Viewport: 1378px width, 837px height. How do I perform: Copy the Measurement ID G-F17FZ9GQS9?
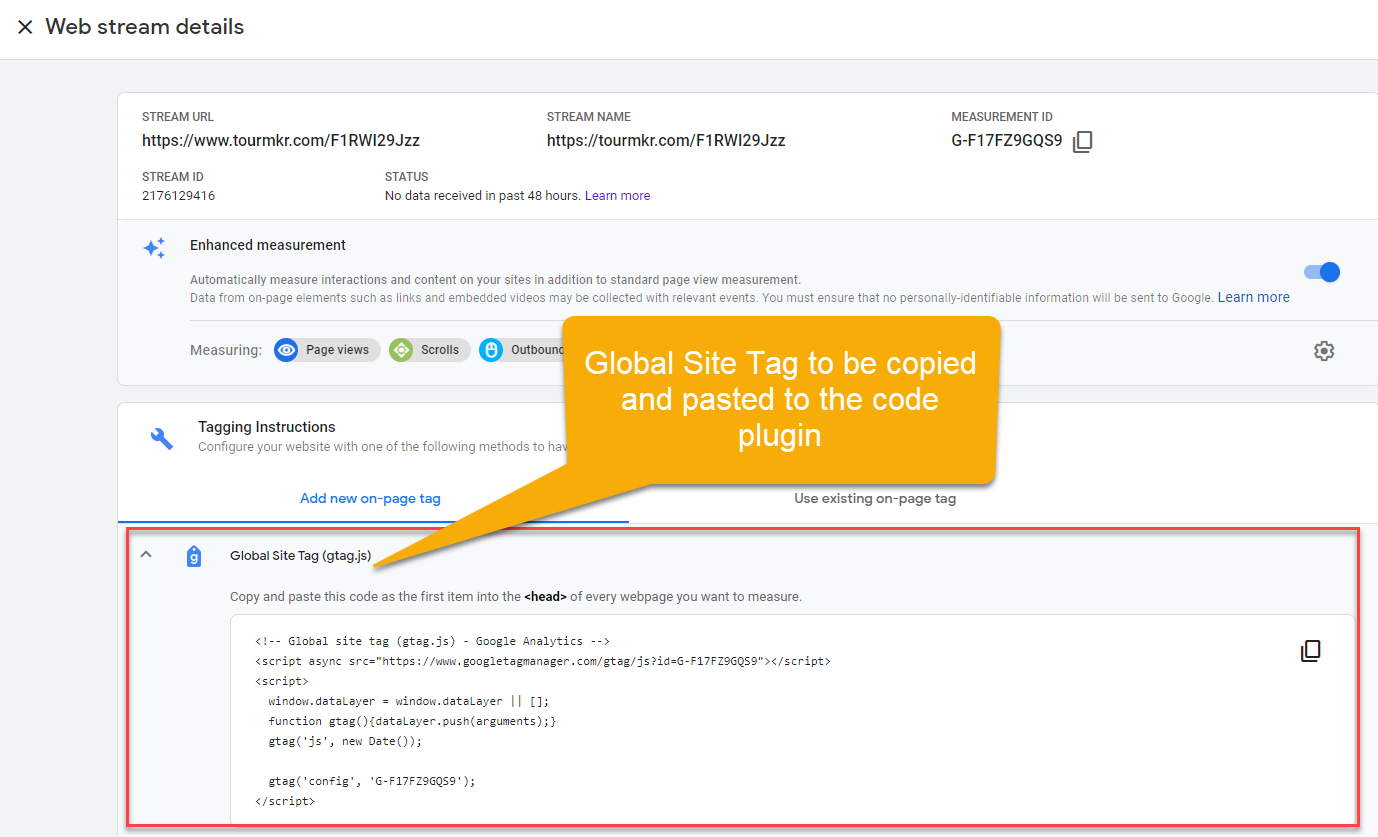click(x=1082, y=142)
